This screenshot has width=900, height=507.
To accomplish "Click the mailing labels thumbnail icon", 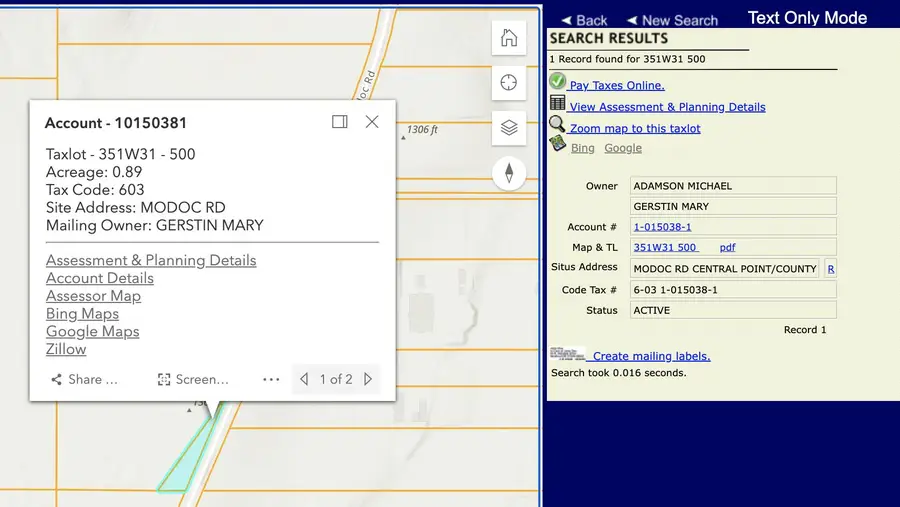I will coord(567,353).
